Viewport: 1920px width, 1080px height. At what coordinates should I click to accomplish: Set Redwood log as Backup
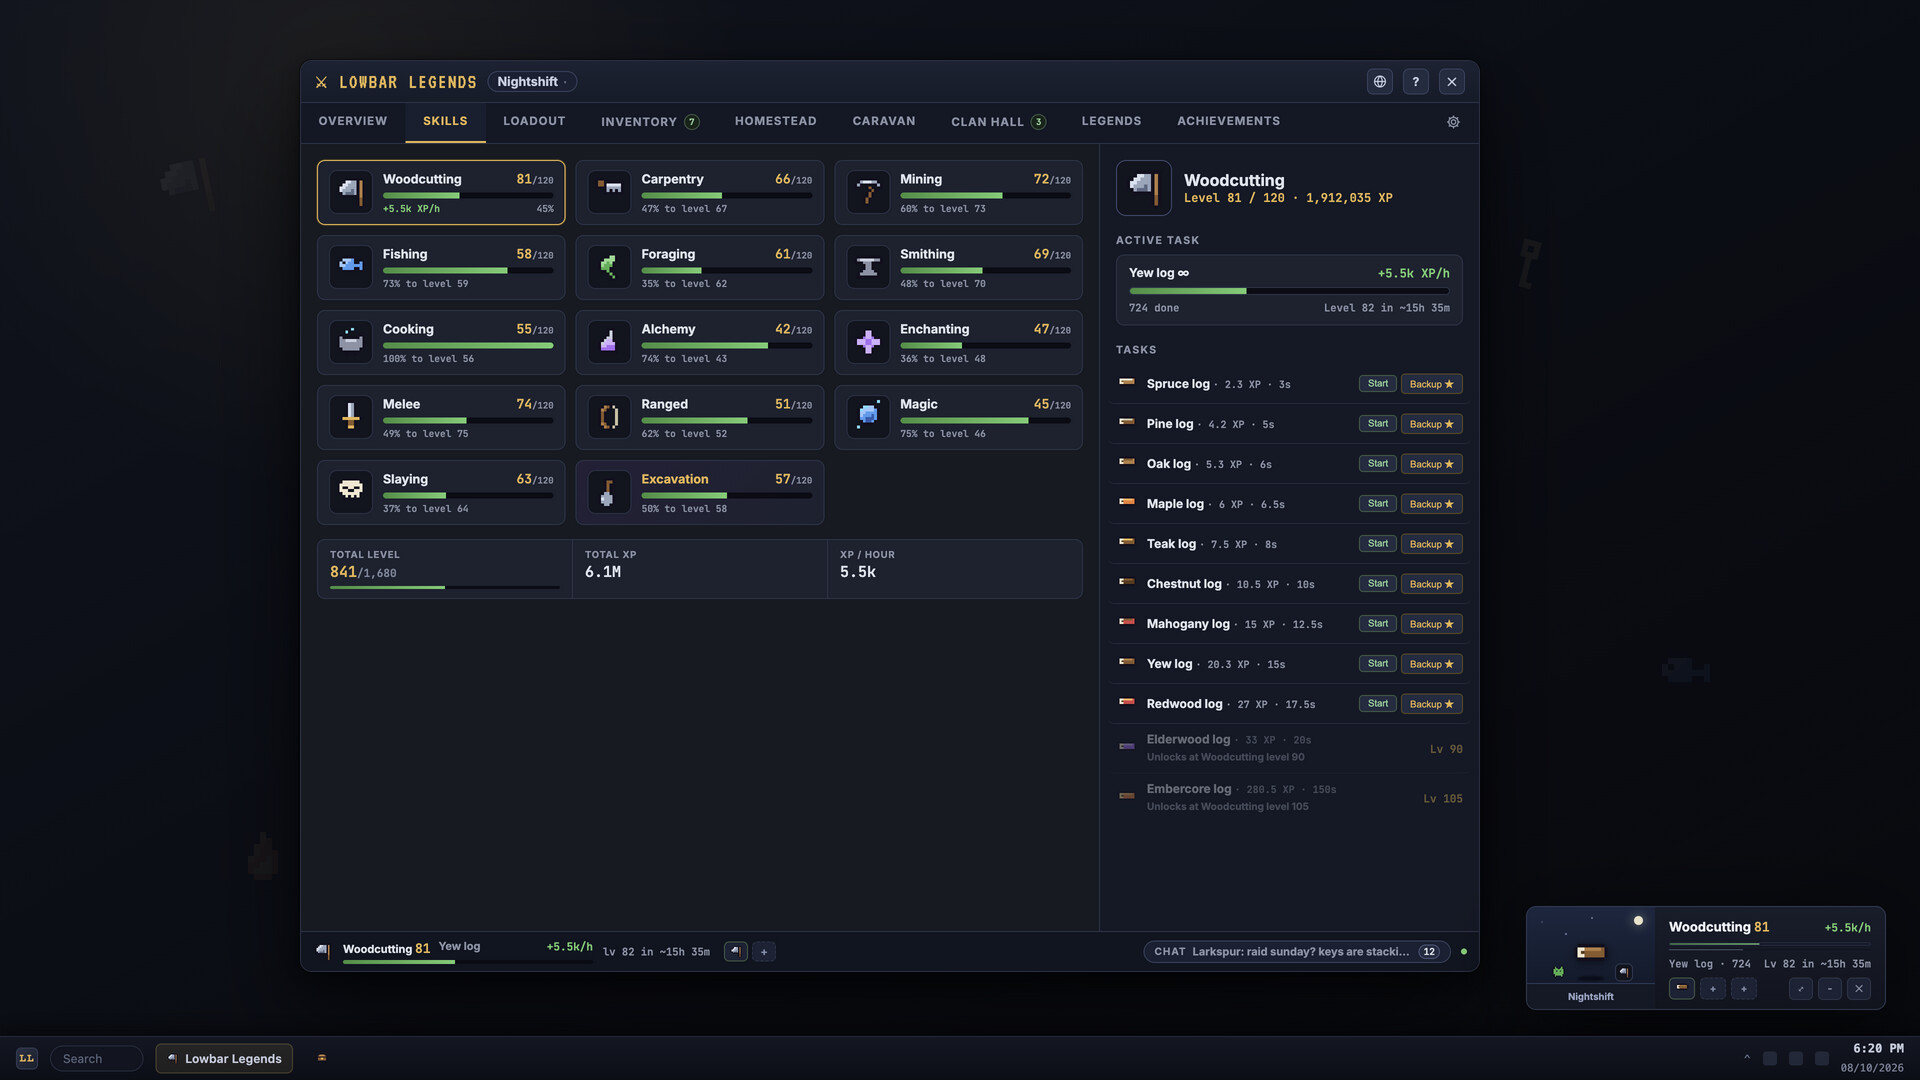[x=1432, y=704]
